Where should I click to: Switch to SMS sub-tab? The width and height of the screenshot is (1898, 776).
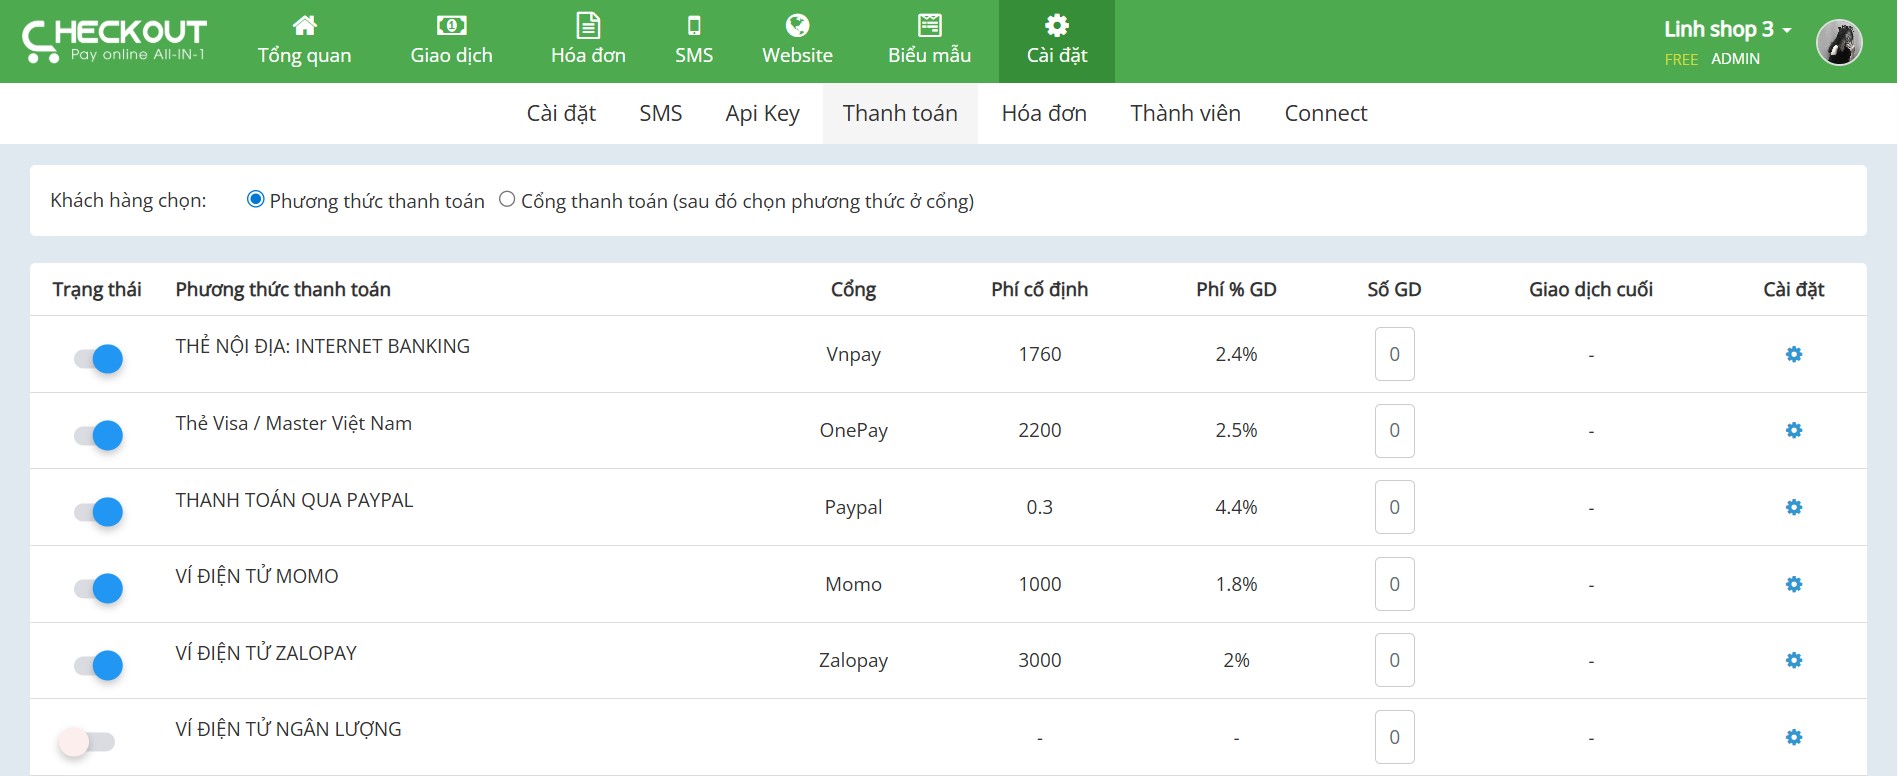click(x=661, y=113)
